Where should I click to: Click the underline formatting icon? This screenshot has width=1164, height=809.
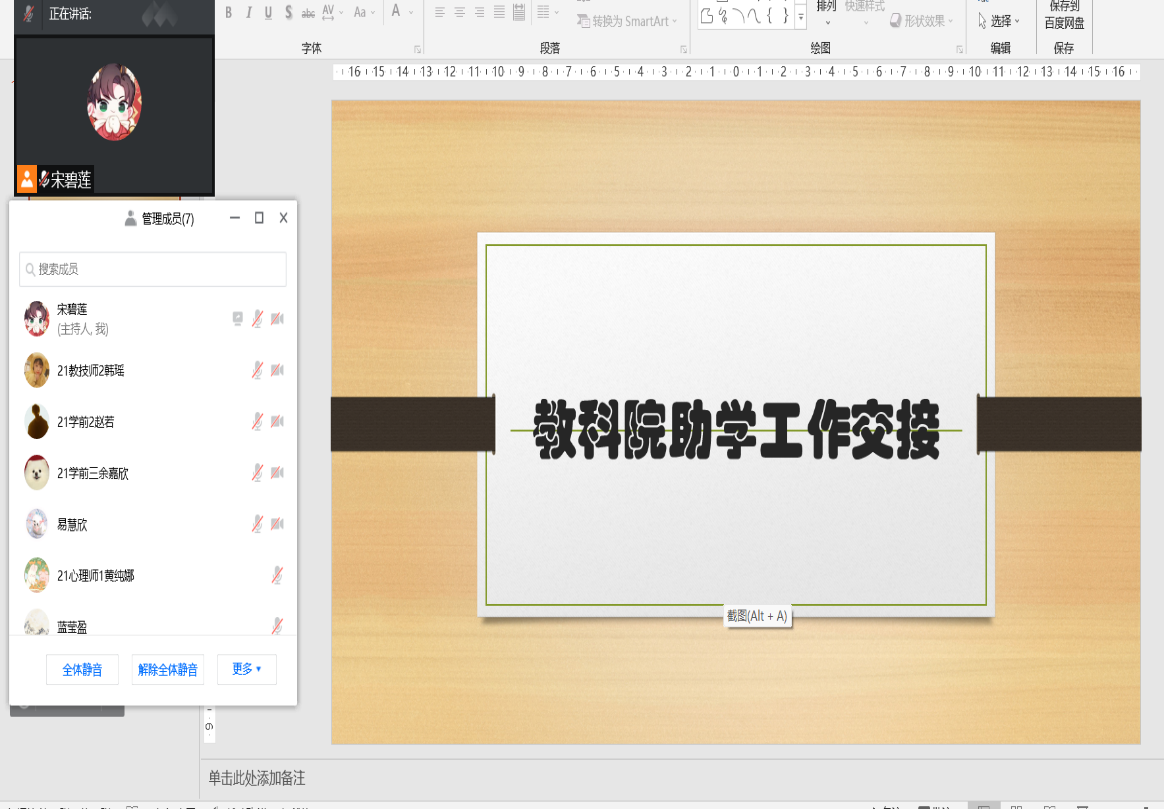coord(268,12)
